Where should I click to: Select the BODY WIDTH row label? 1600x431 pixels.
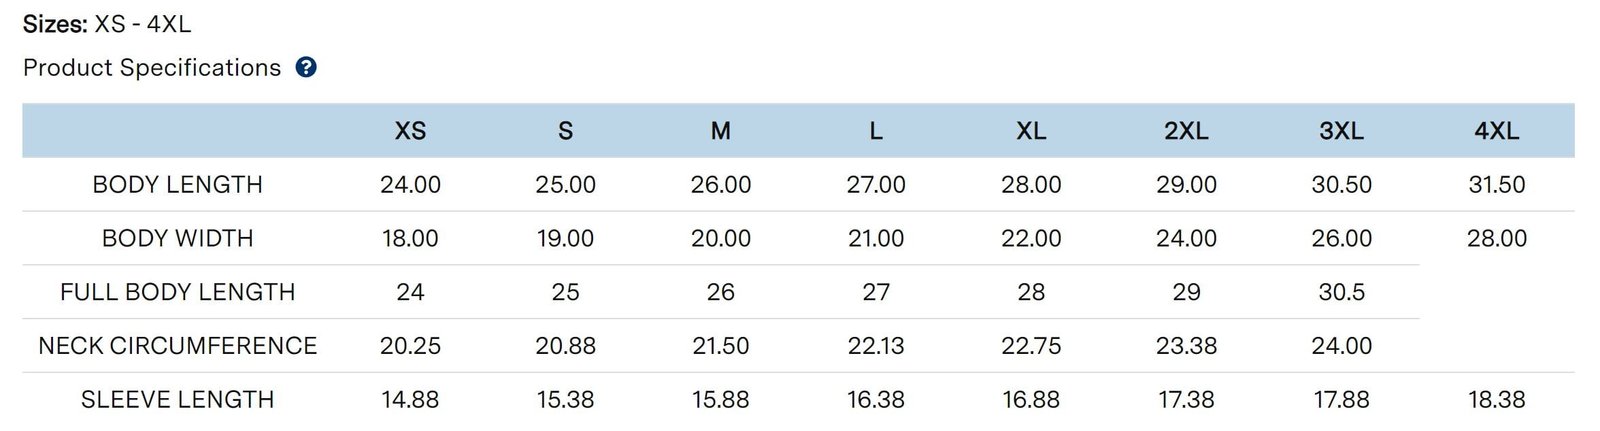point(177,239)
